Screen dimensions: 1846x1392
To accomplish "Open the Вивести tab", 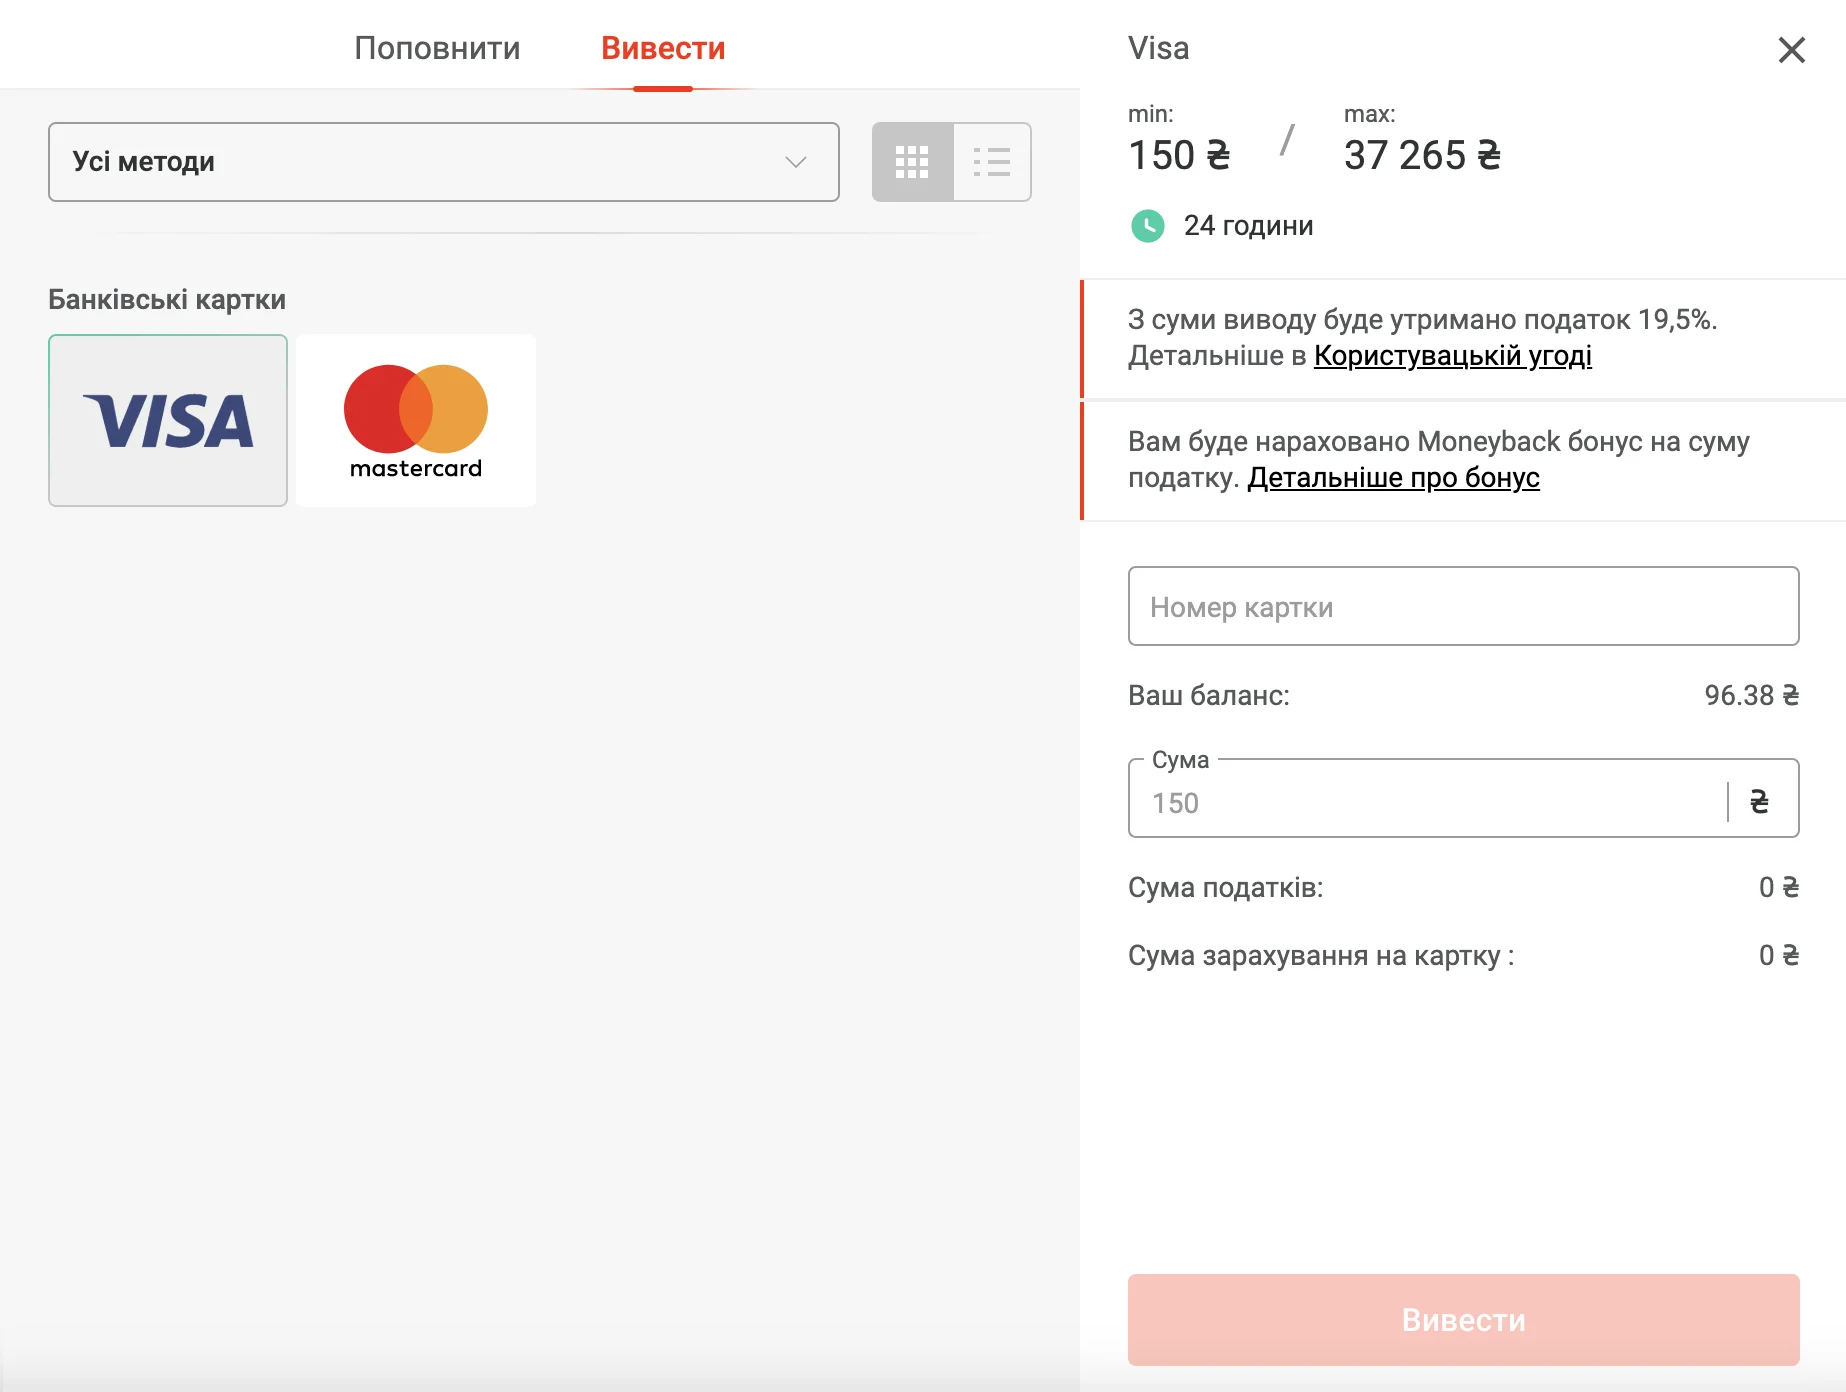I will pyautogui.click(x=662, y=48).
